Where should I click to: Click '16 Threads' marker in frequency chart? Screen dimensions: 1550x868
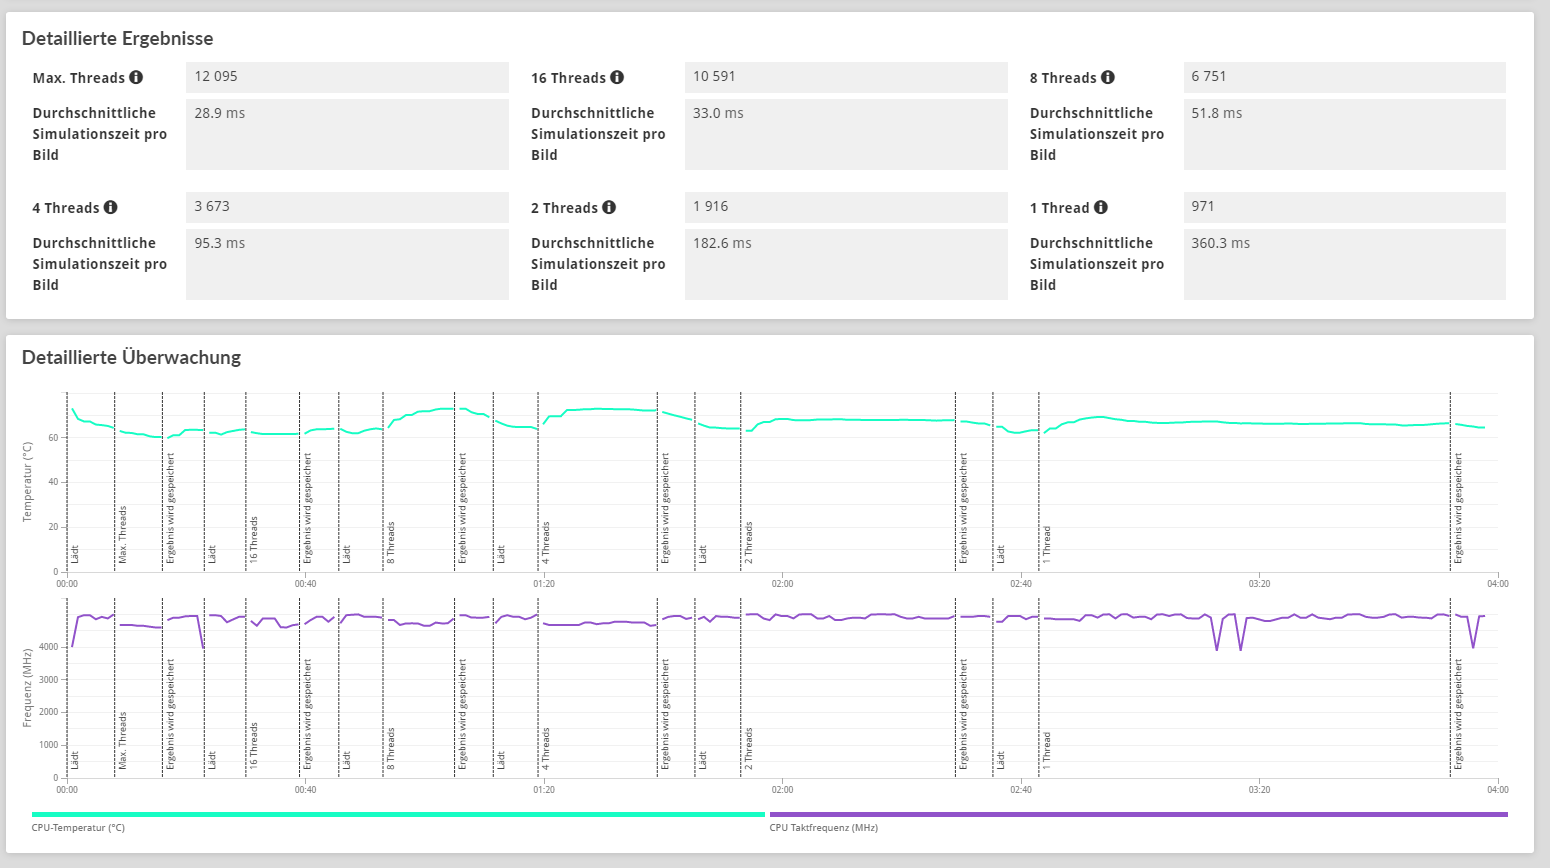pyautogui.click(x=254, y=745)
